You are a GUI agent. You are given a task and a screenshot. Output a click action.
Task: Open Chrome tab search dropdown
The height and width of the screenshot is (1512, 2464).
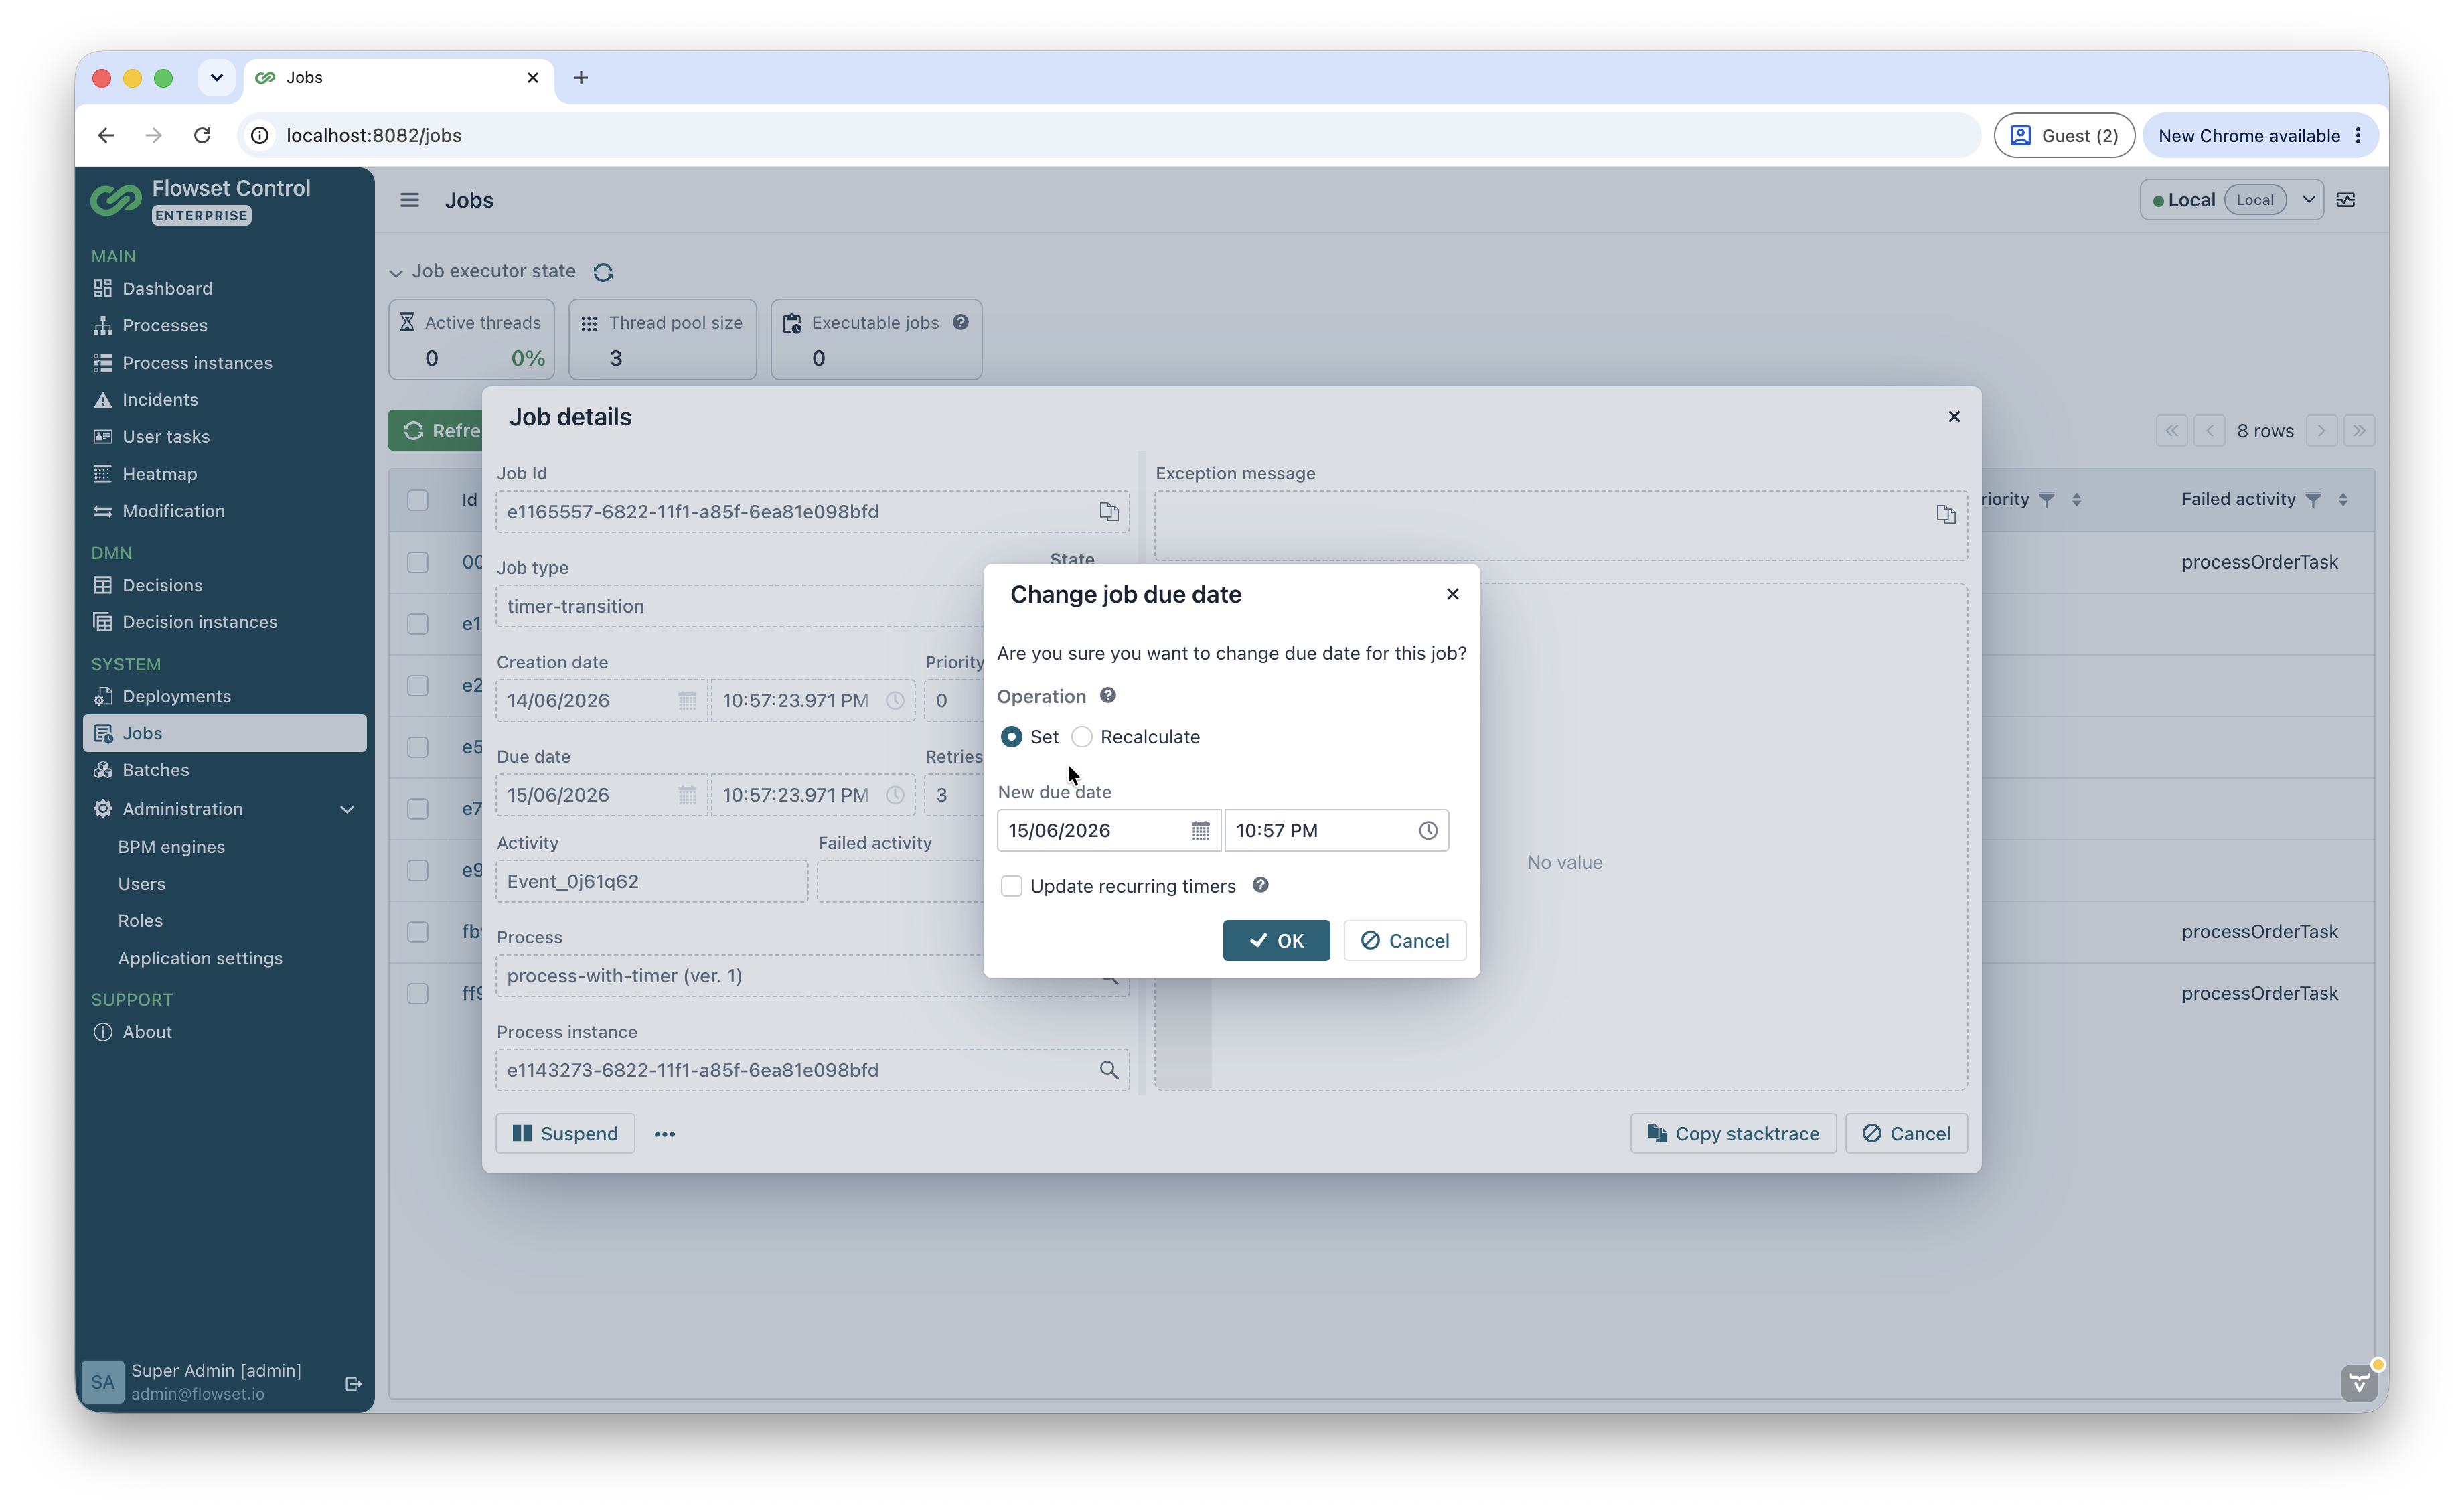[216, 77]
